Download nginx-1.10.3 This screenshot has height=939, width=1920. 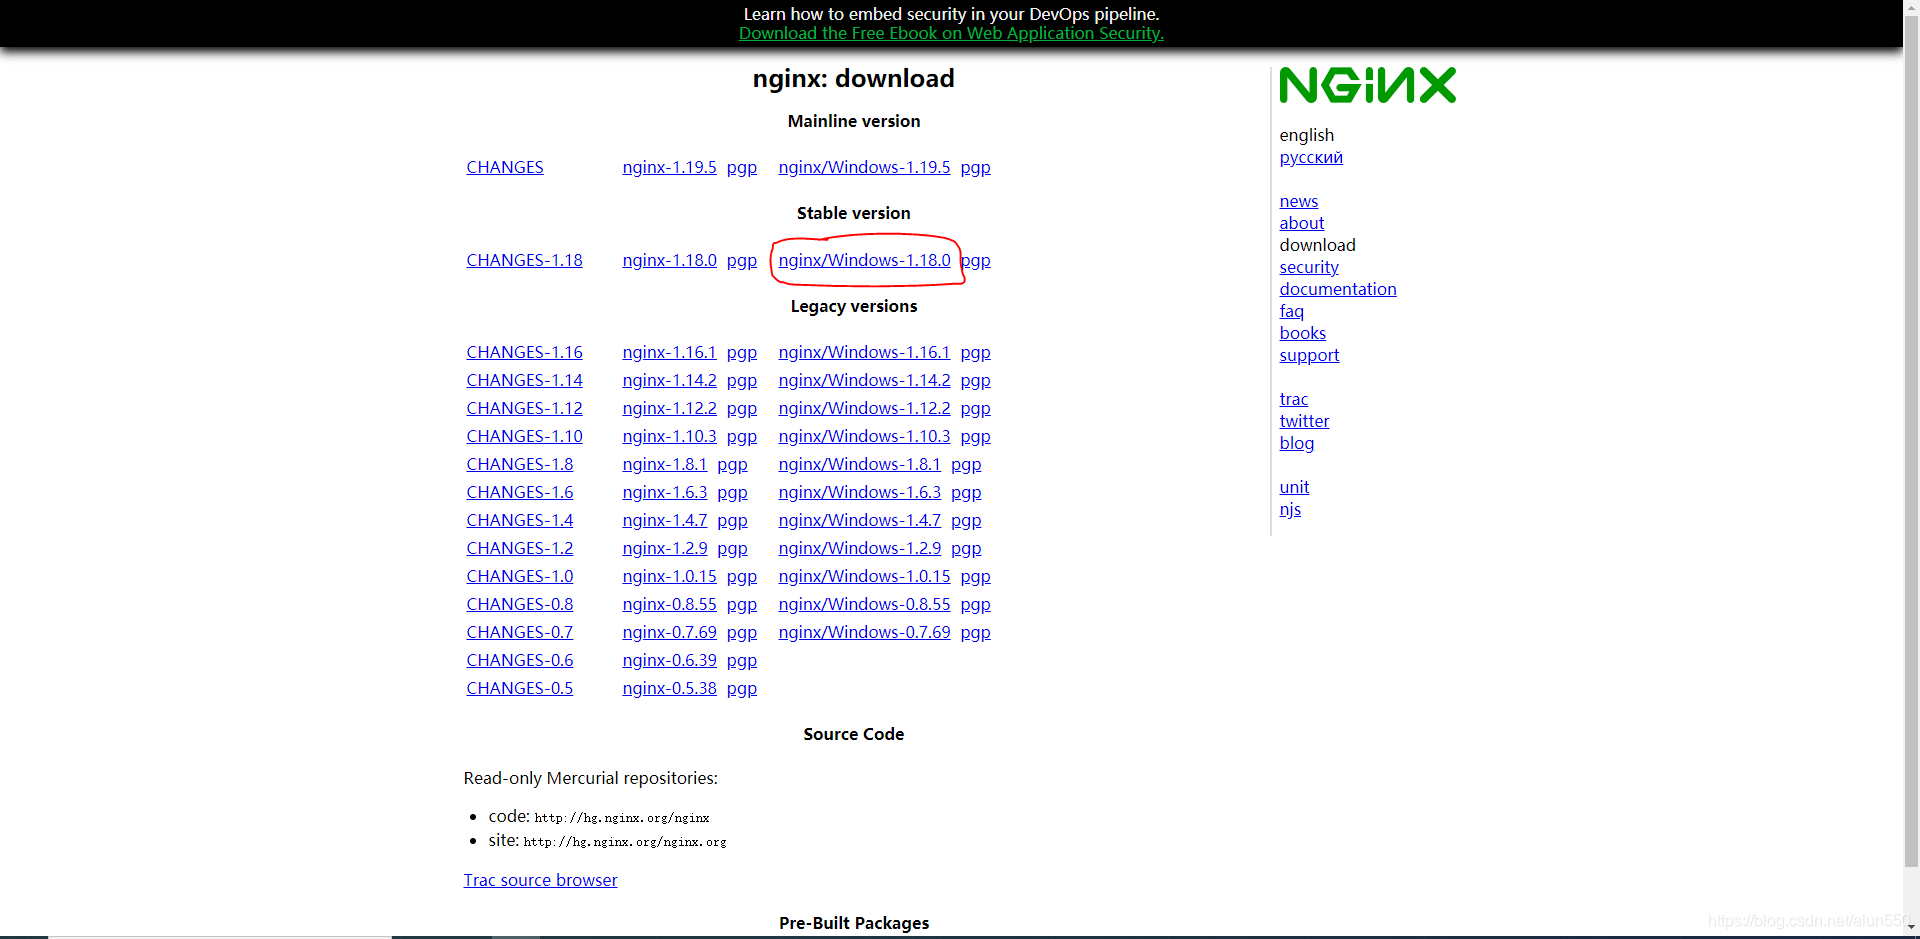669,436
